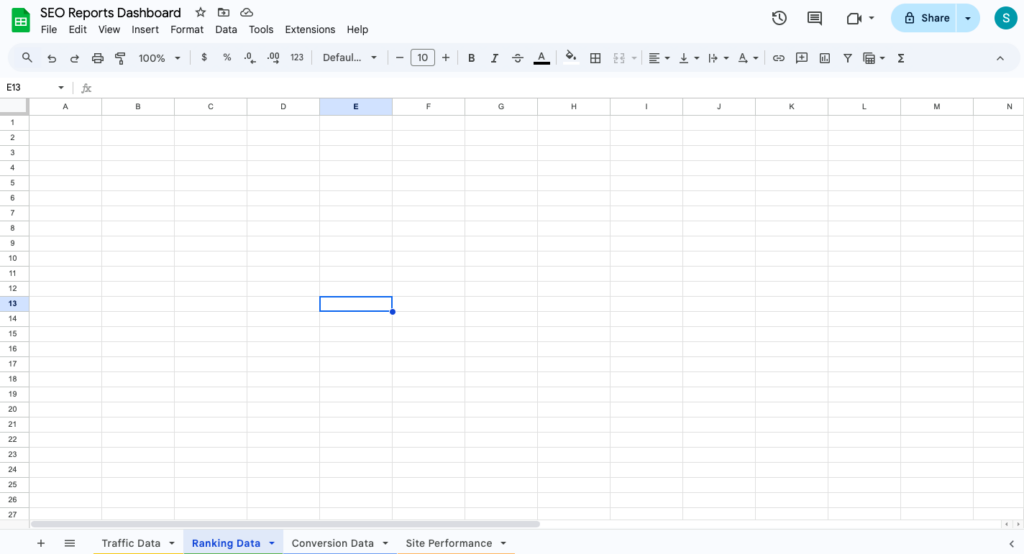Insert a chart

825,58
